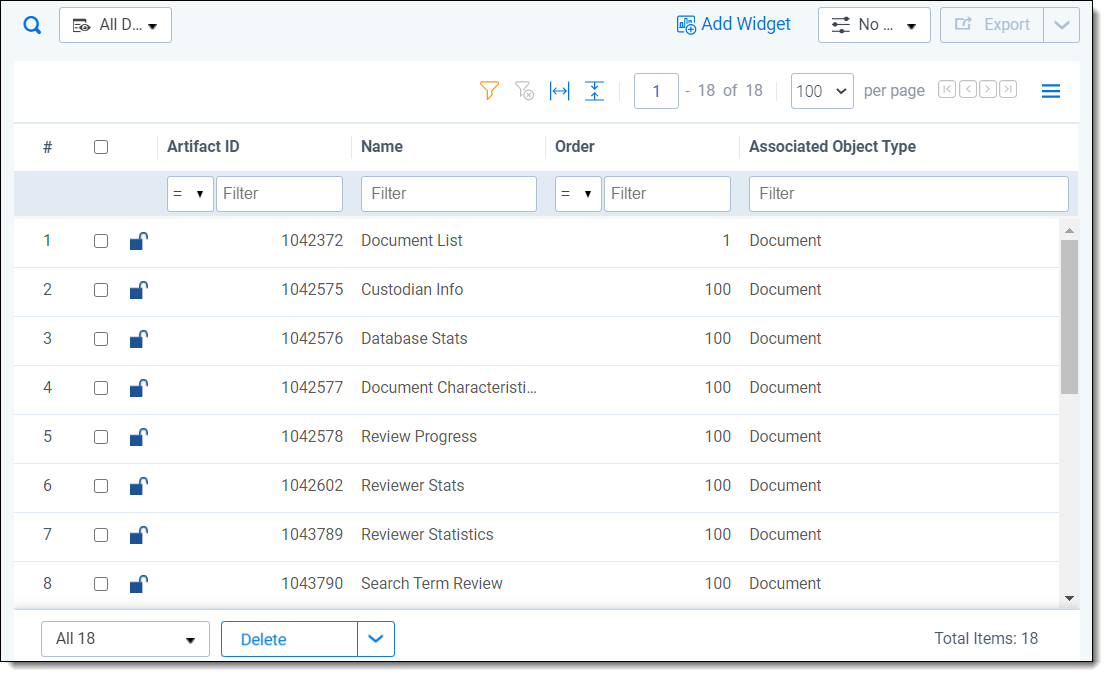The image size is (1108, 677).
Task: Click the lock icon for Document List row
Action: click(x=139, y=241)
